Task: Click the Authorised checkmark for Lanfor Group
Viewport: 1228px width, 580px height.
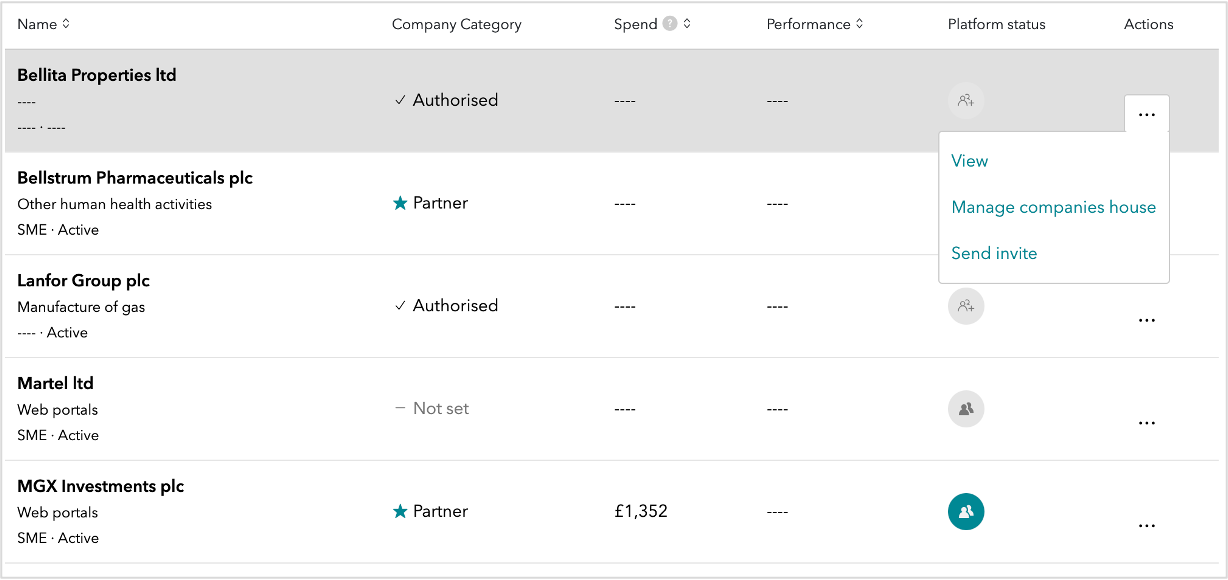Action: point(400,306)
